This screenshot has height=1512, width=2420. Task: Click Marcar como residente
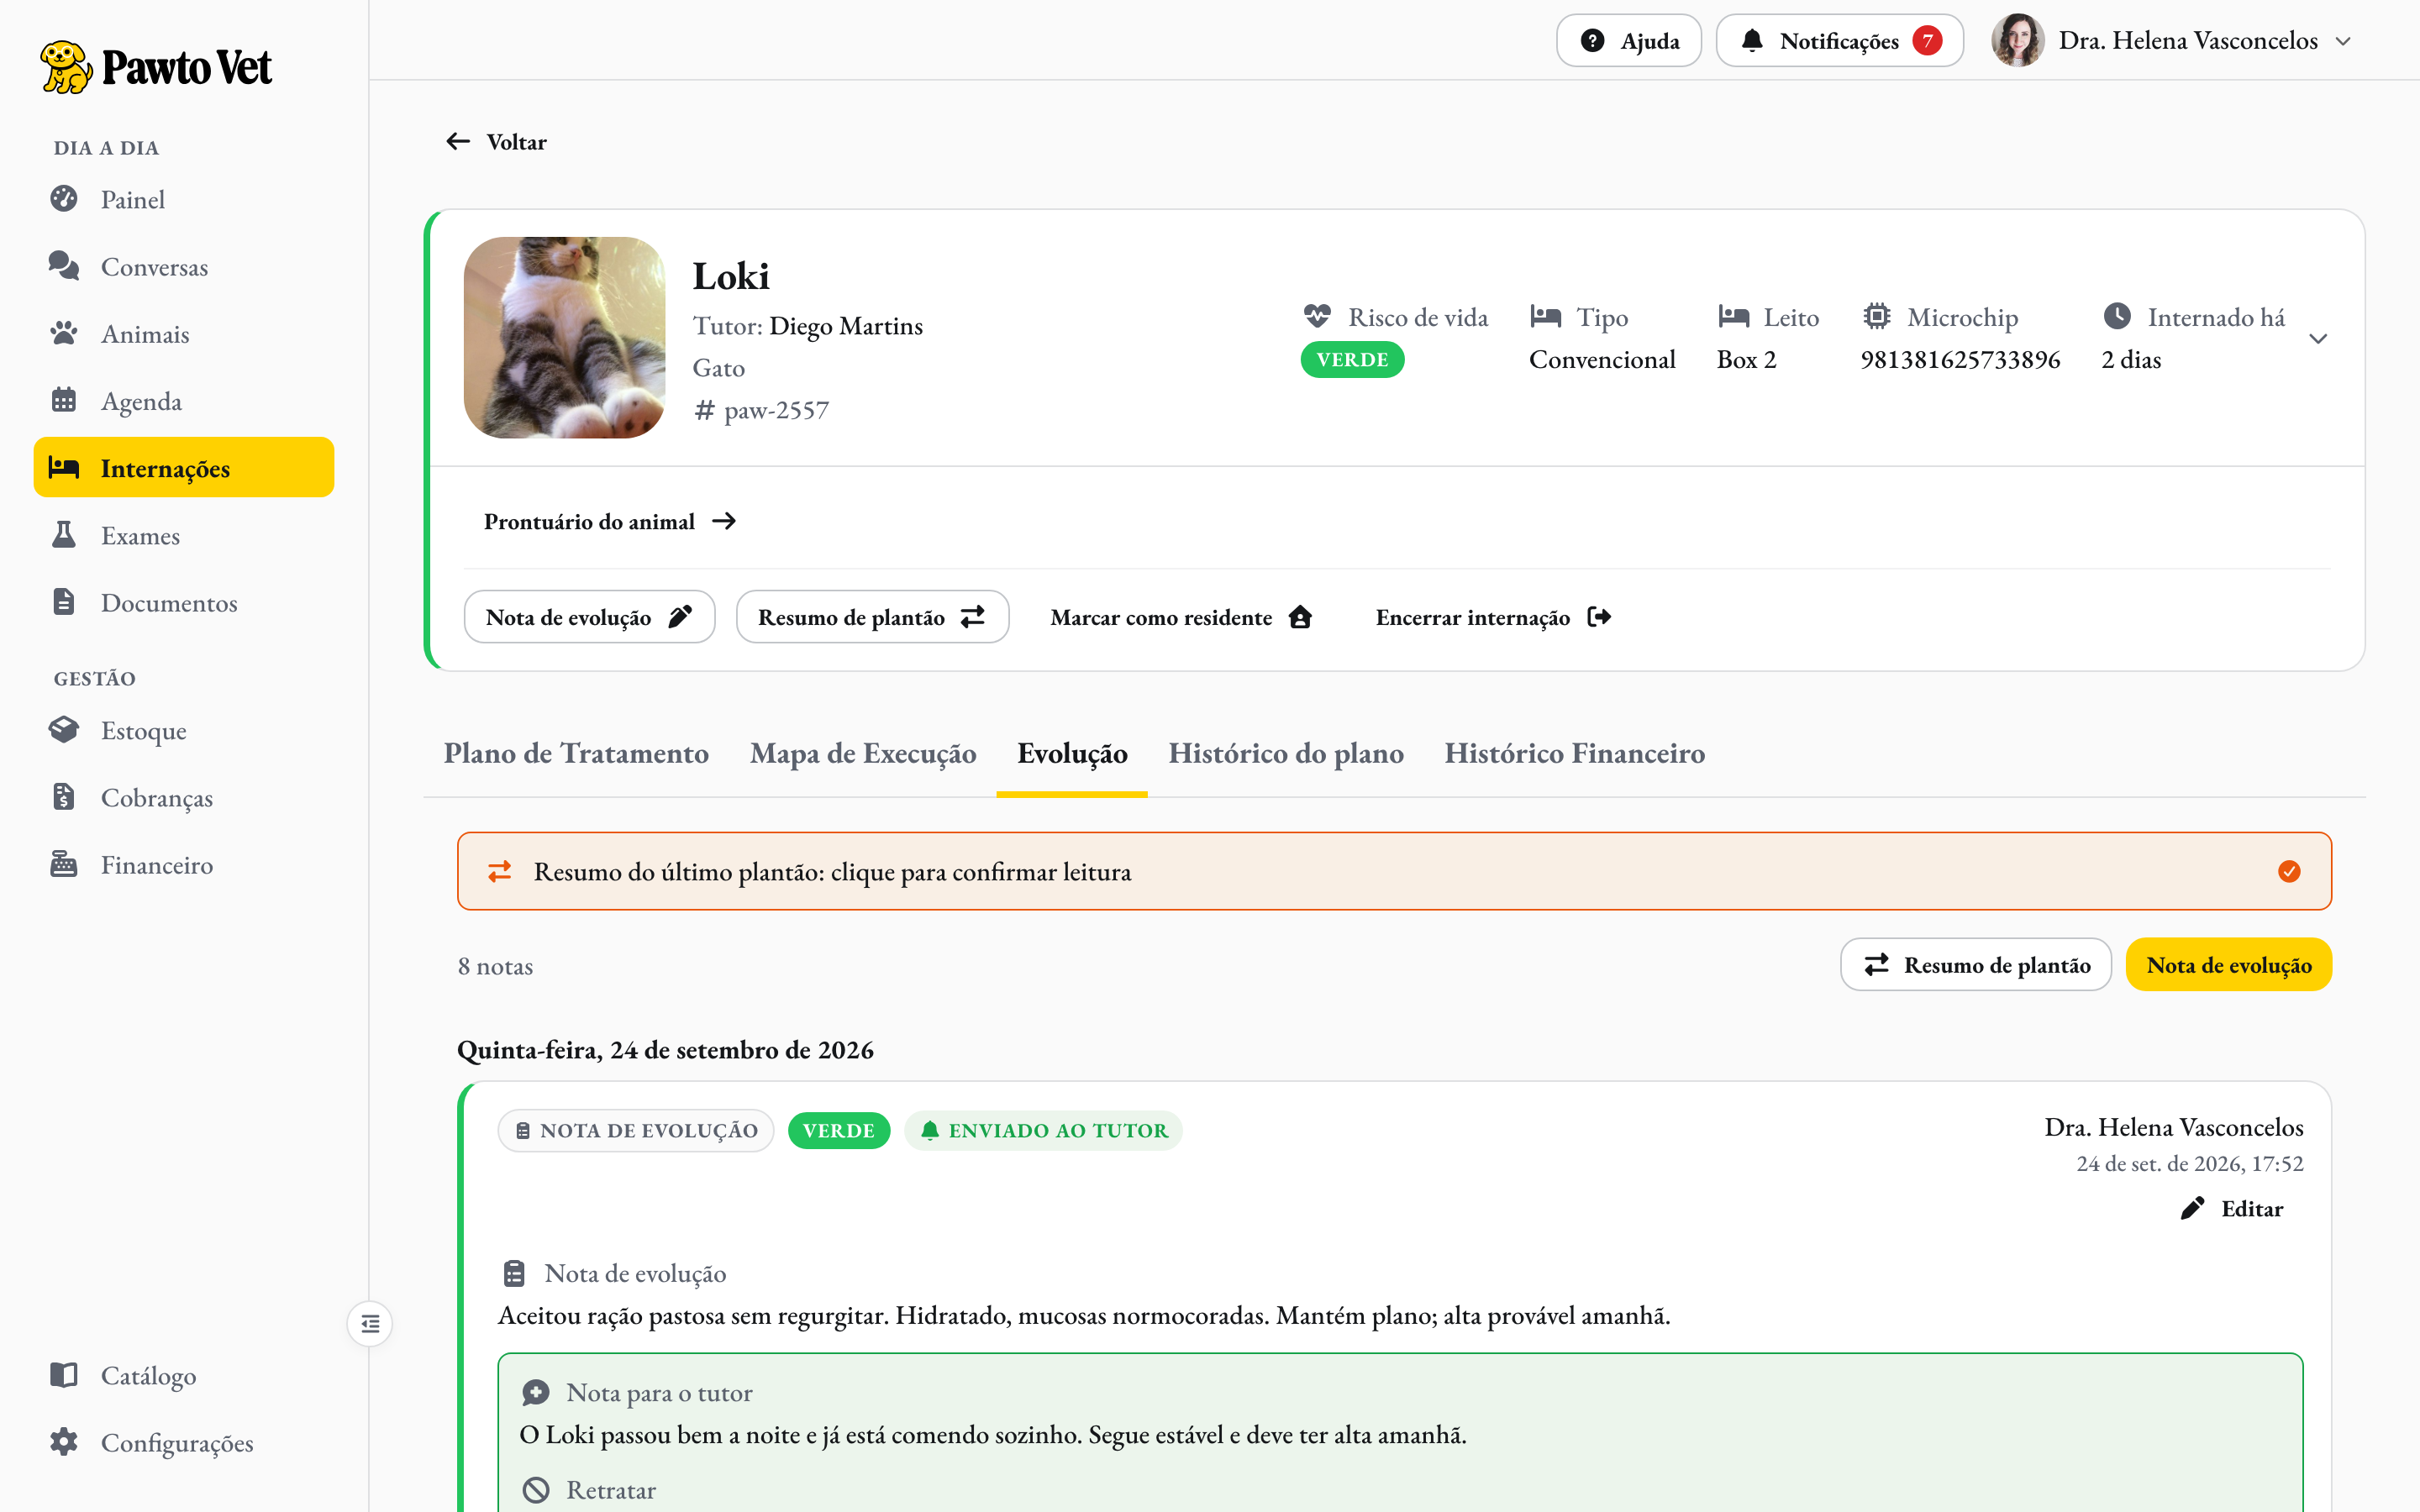1181,617
